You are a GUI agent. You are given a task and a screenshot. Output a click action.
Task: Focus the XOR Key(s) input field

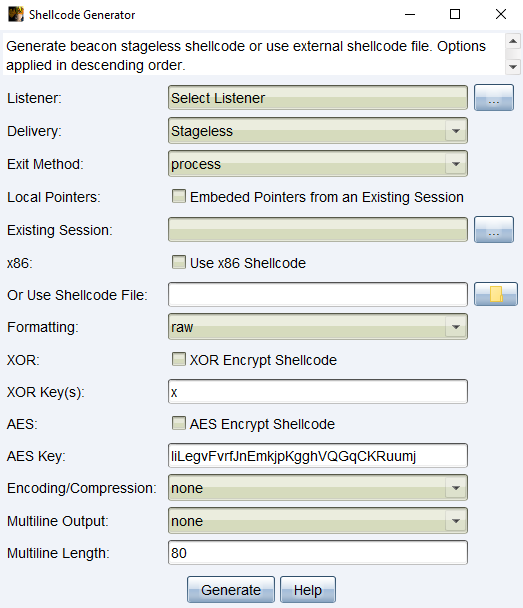318,392
